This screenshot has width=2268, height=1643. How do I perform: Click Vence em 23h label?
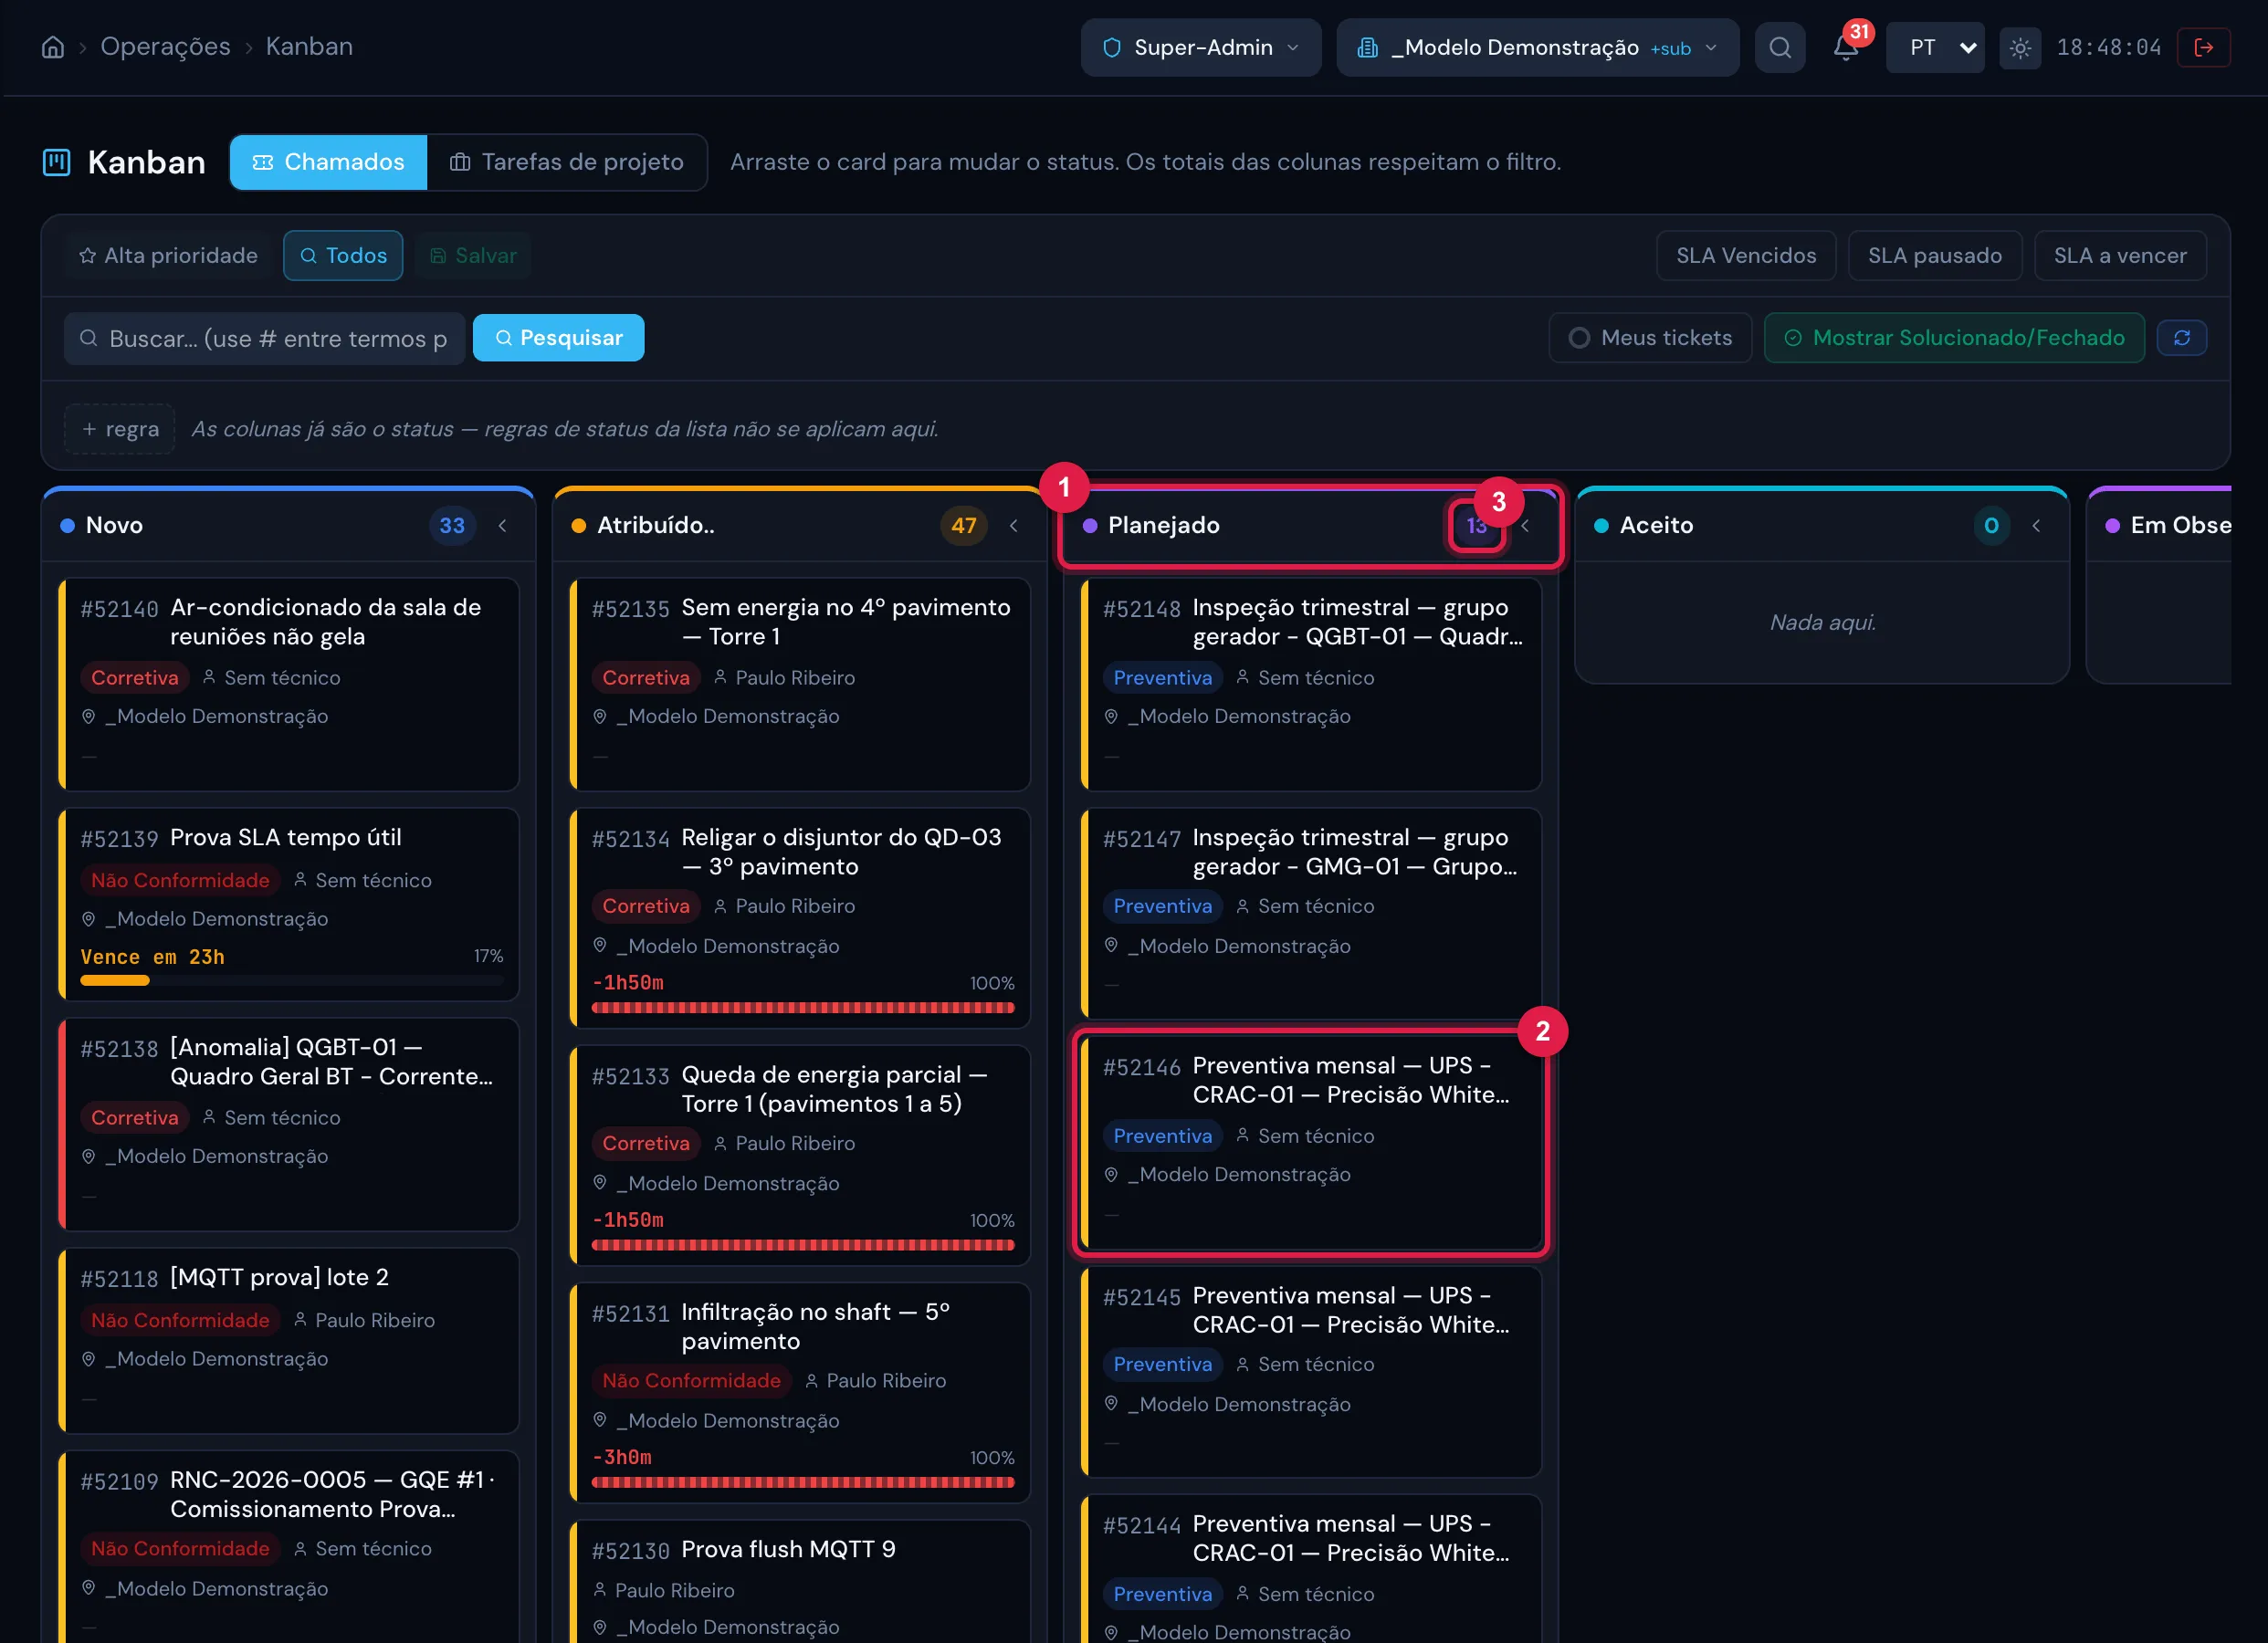152,957
